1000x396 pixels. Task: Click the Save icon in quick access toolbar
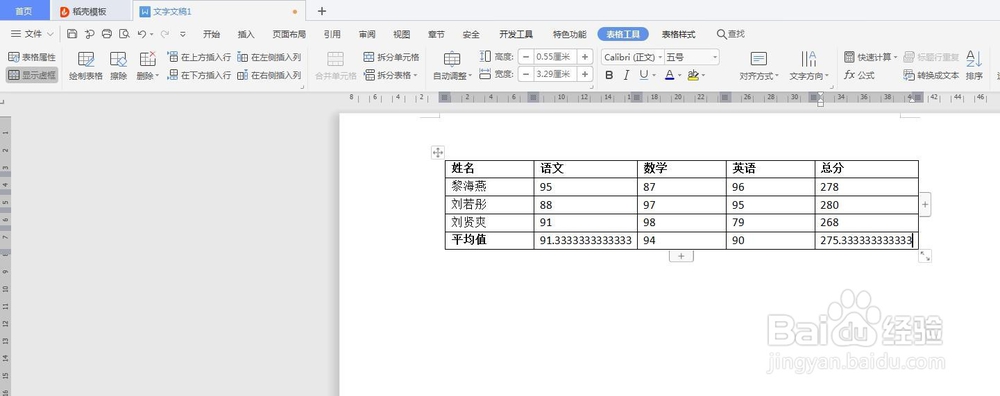coord(72,34)
